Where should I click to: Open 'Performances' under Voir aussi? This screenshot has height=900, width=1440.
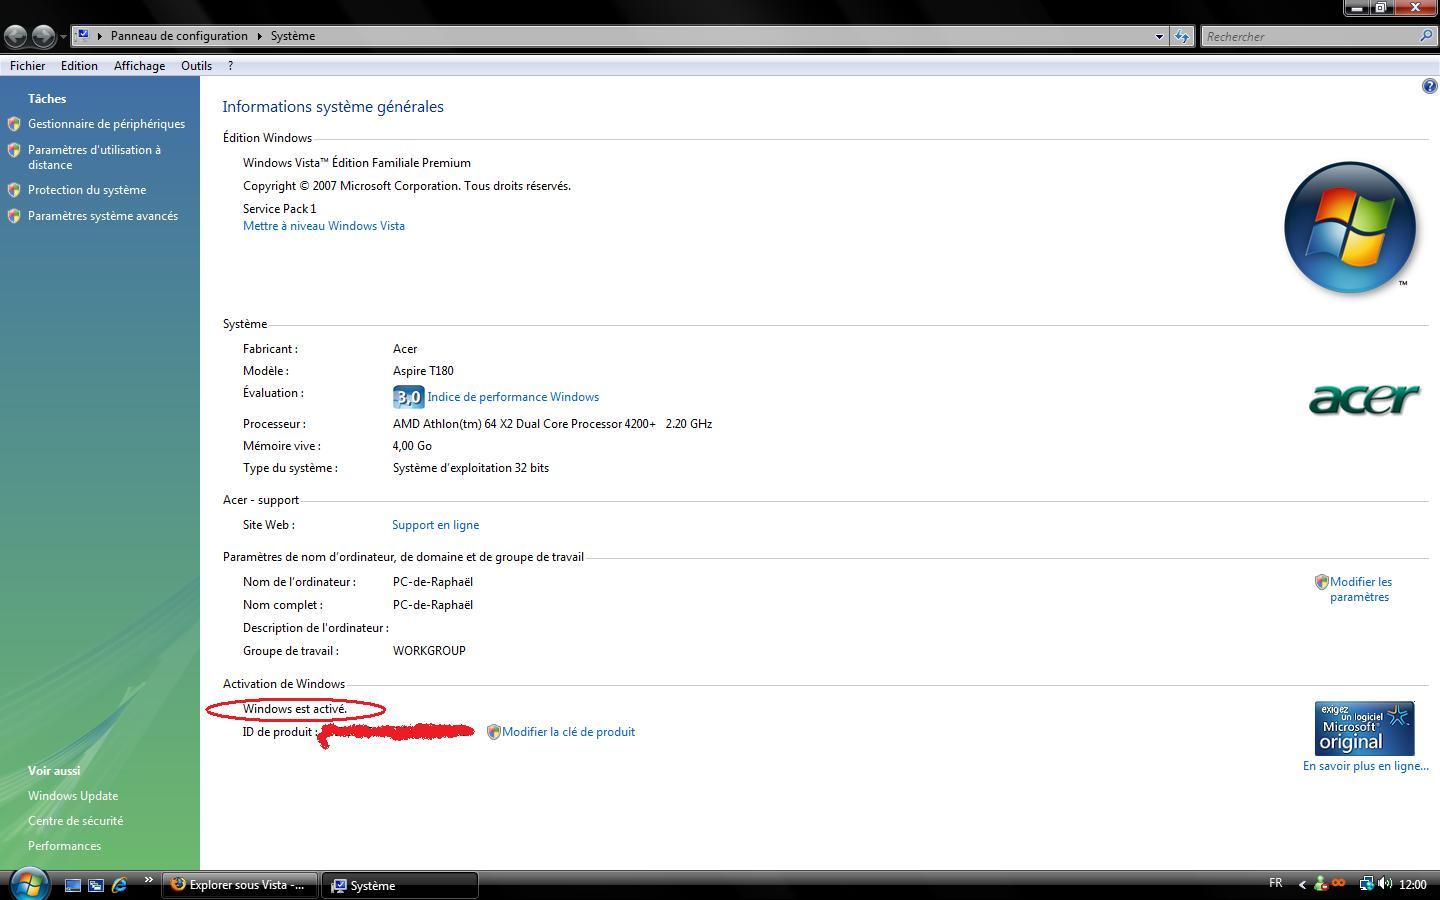pyautogui.click(x=64, y=846)
